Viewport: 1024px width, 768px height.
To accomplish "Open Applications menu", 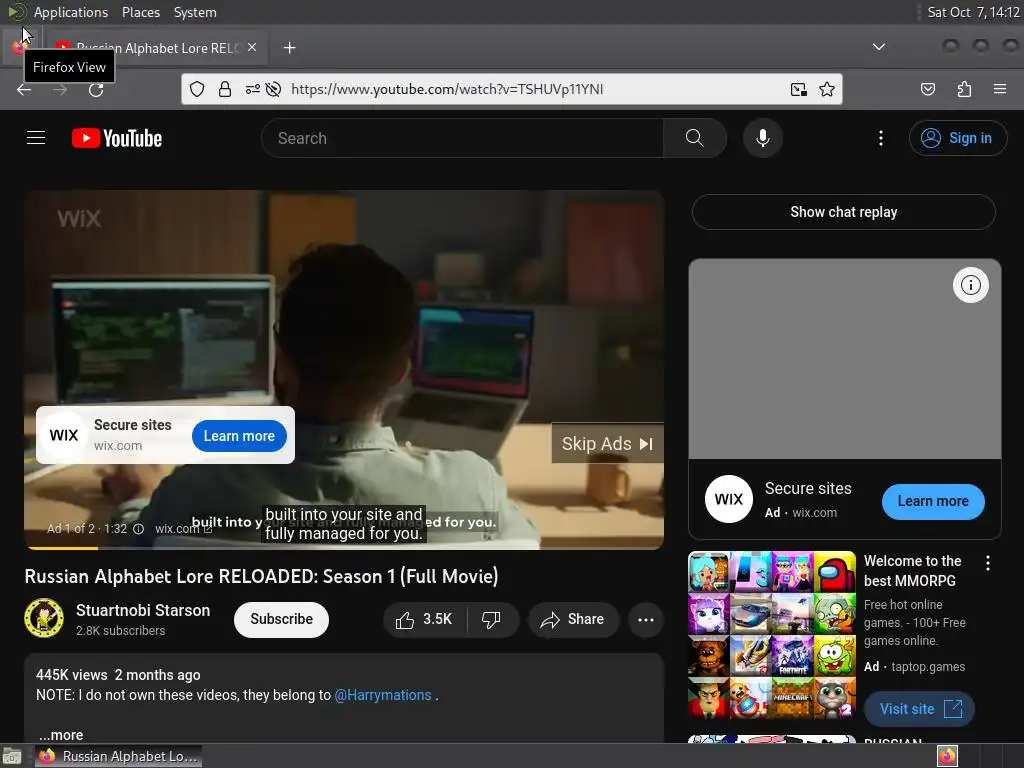I will point(71,12).
